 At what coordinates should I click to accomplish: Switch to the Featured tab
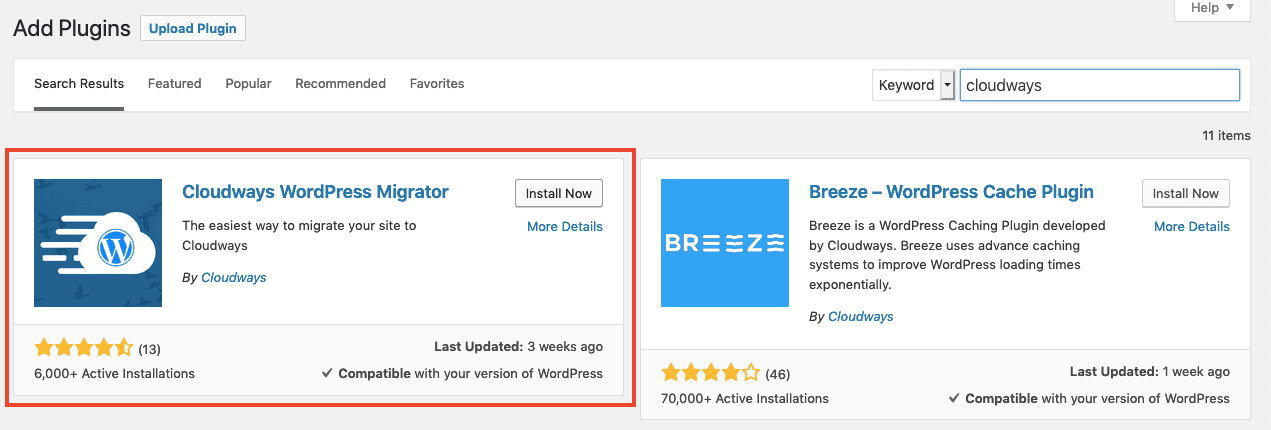174,84
